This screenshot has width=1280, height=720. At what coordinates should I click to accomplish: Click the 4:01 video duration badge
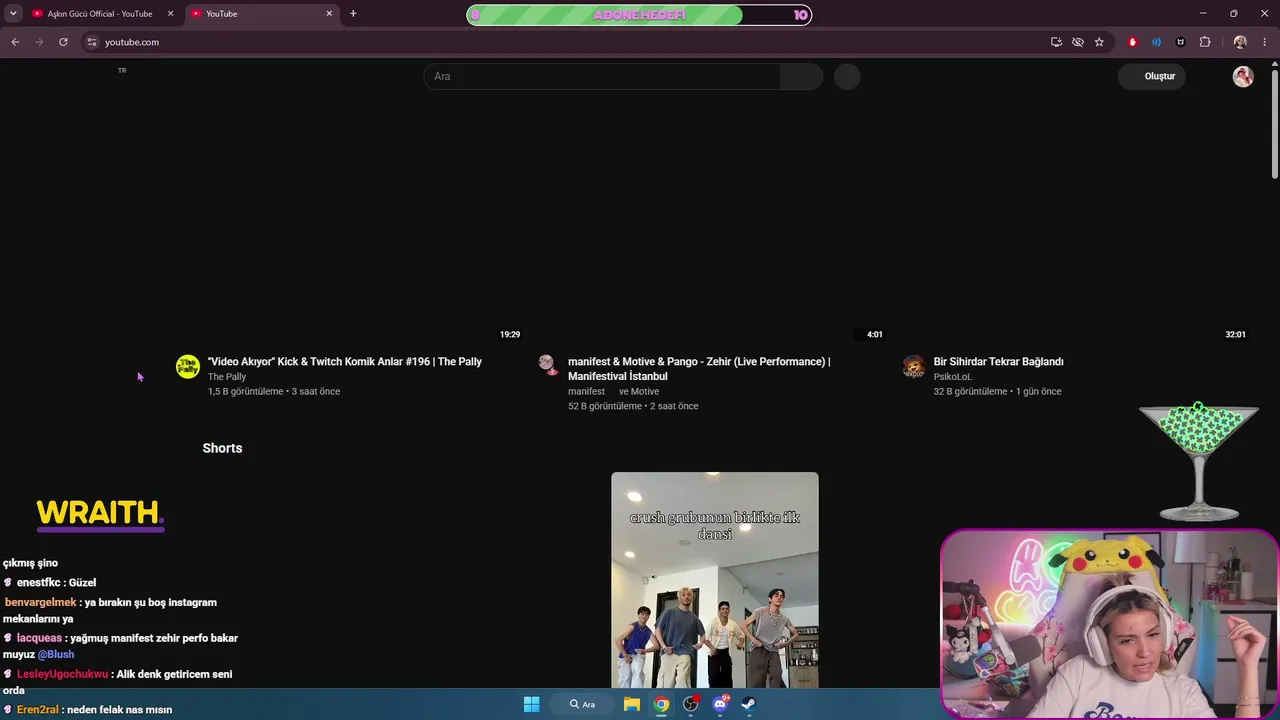click(875, 334)
